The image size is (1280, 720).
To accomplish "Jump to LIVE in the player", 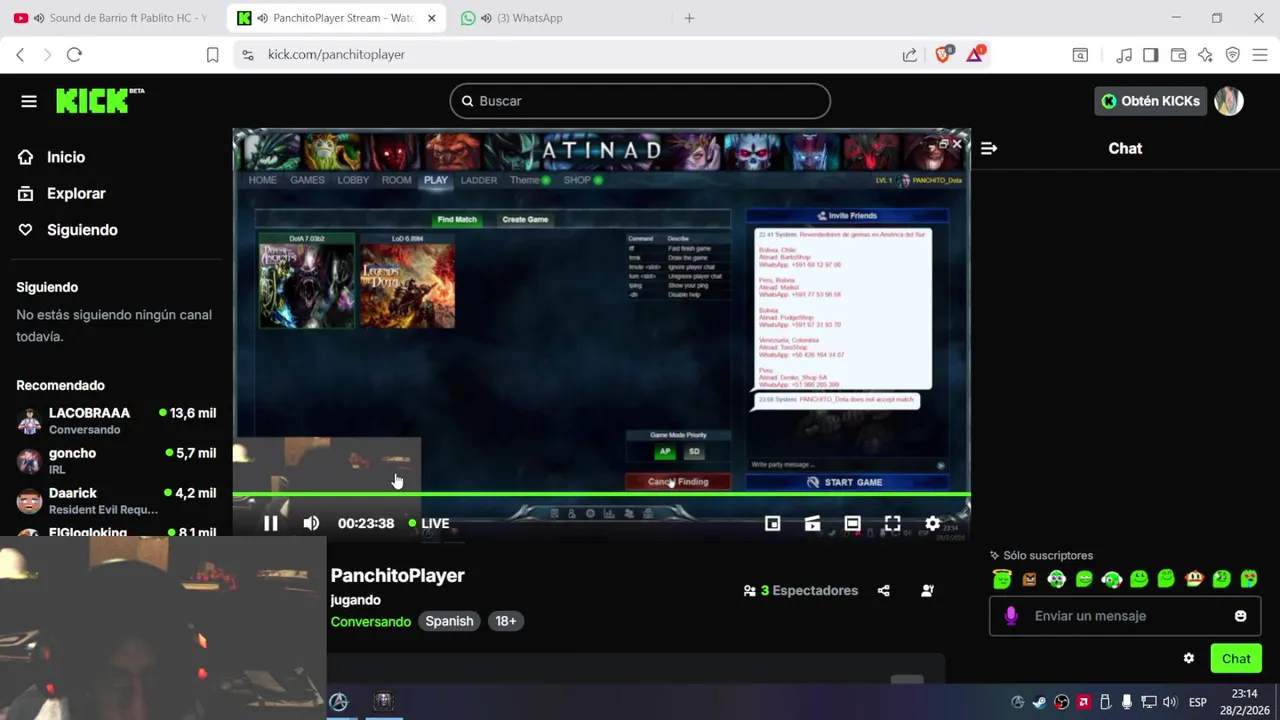I will point(429,523).
